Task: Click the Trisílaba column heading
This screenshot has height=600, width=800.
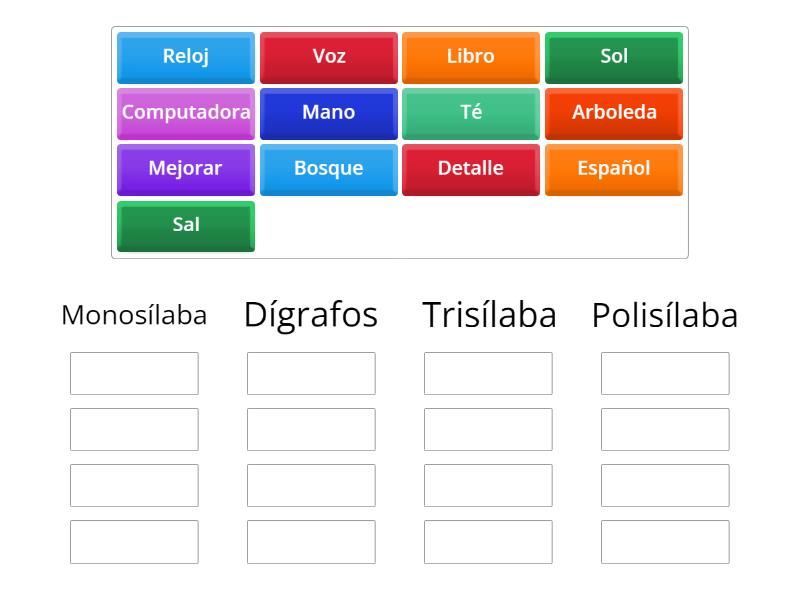Action: (487, 314)
